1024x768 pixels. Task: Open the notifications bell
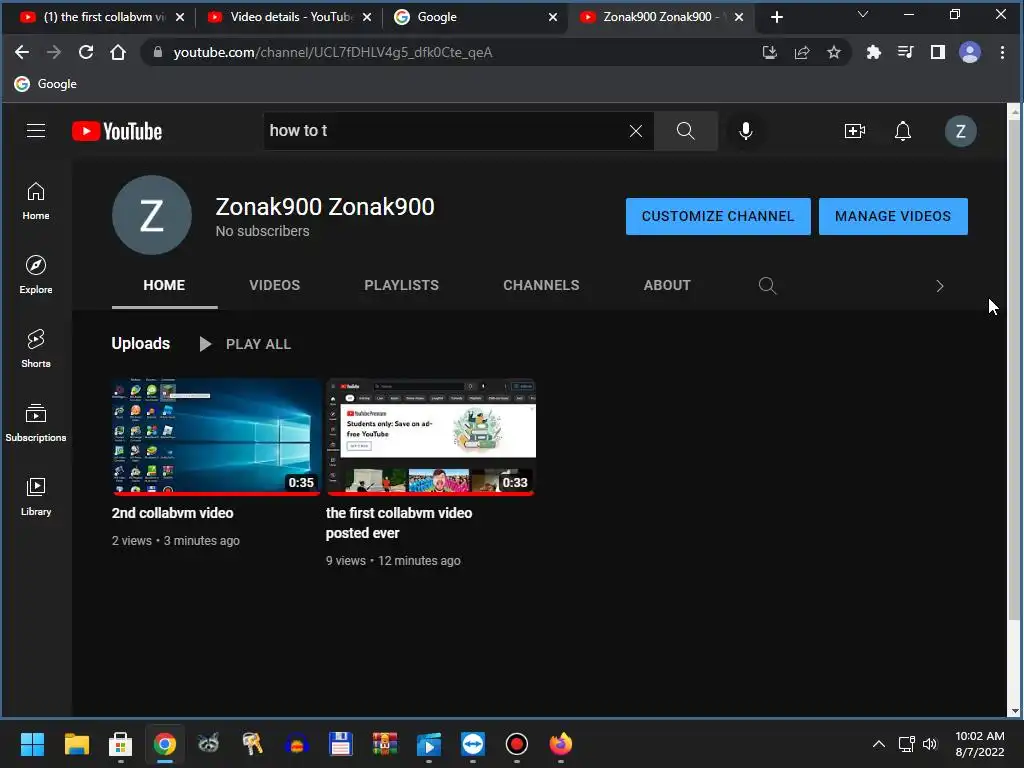[903, 131]
